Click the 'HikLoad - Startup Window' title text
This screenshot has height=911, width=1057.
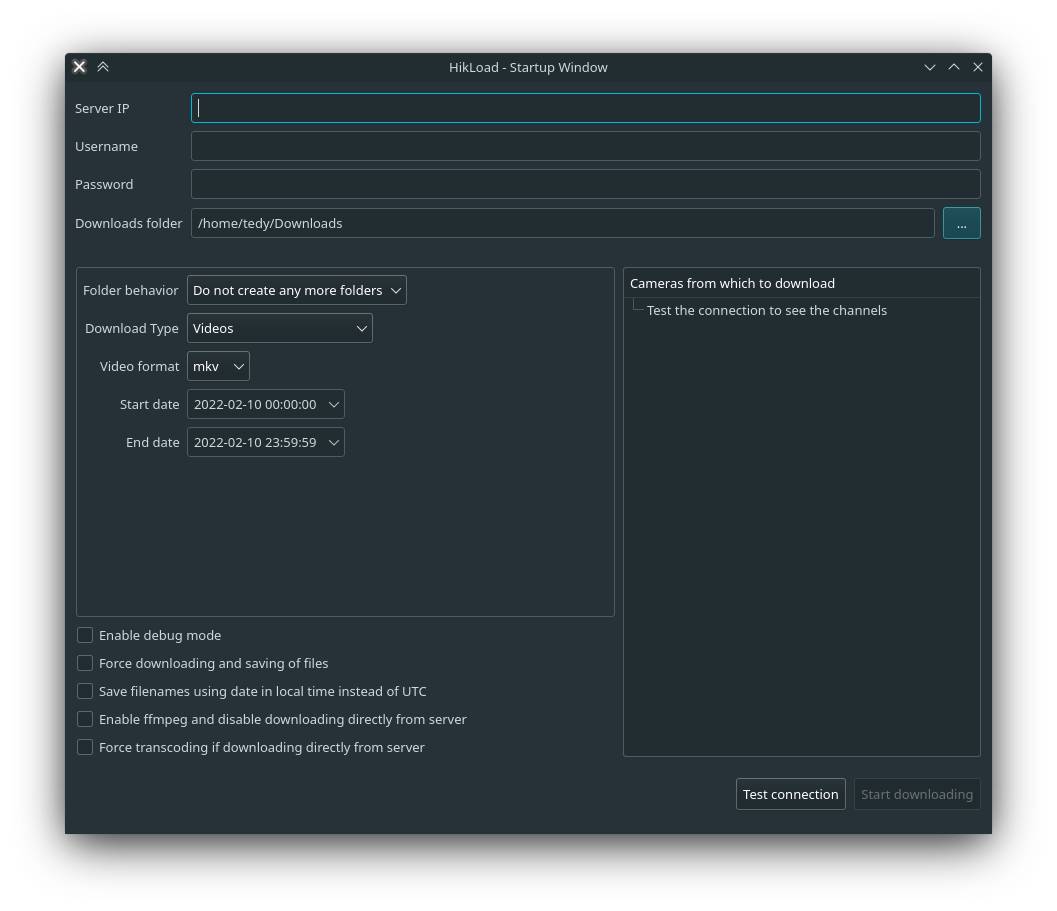coord(528,67)
